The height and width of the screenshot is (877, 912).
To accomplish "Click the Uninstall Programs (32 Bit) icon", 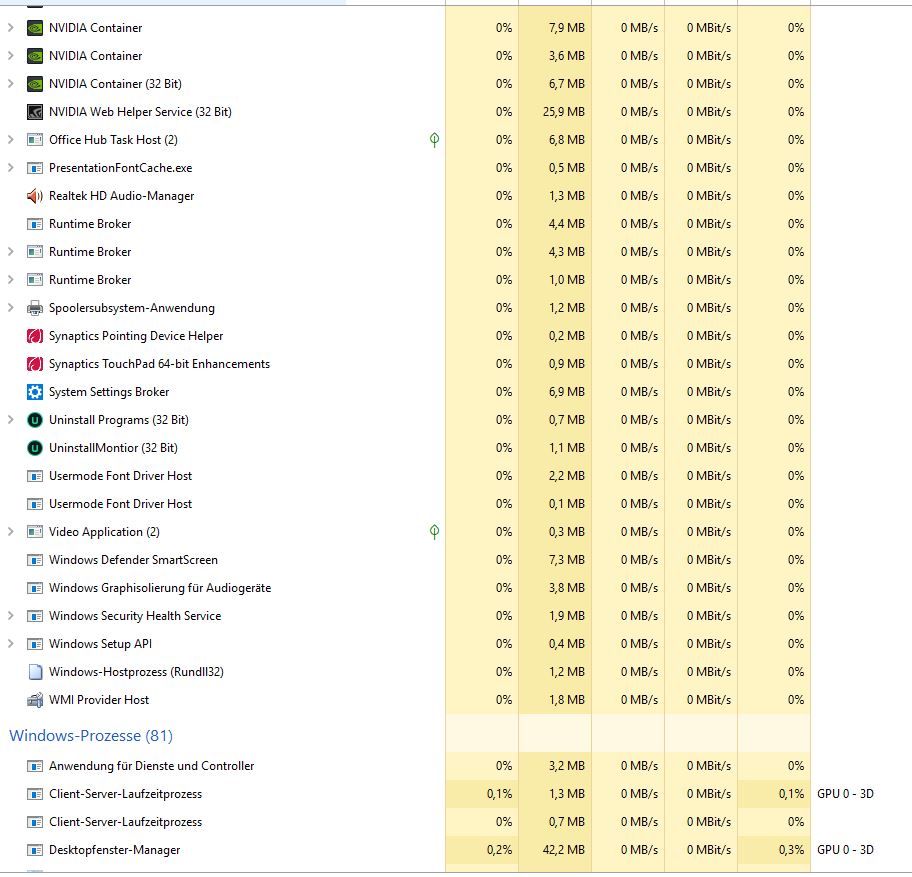I will 35,420.
